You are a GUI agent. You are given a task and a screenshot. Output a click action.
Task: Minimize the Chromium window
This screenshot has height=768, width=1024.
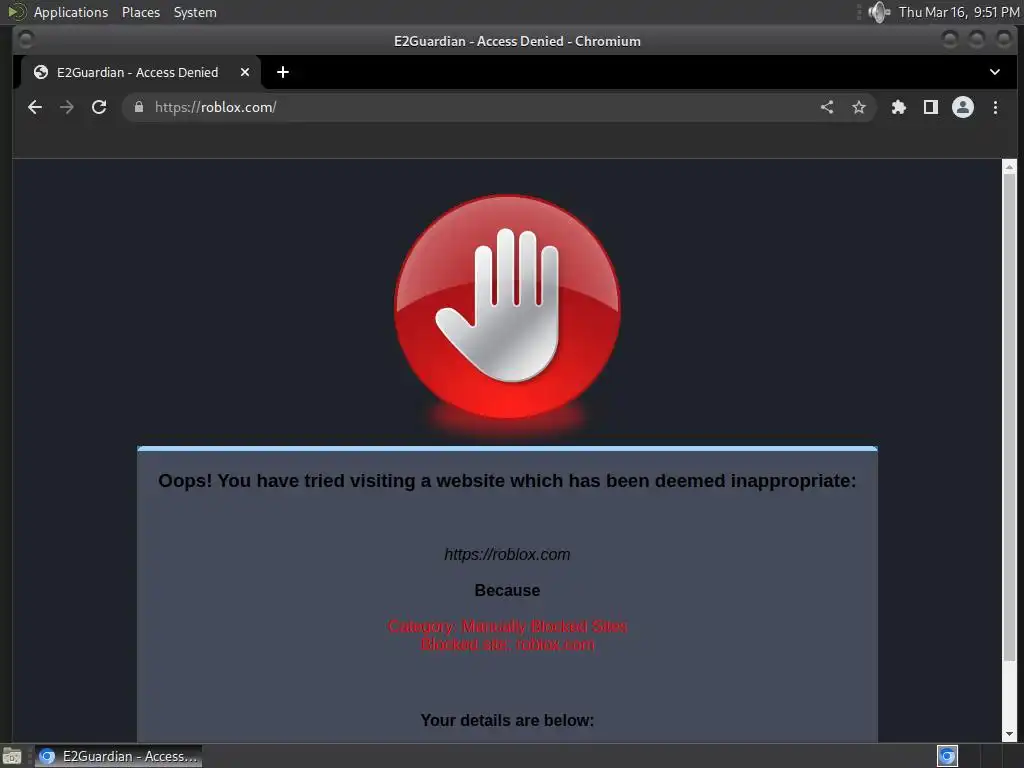click(x=950, y=40)
